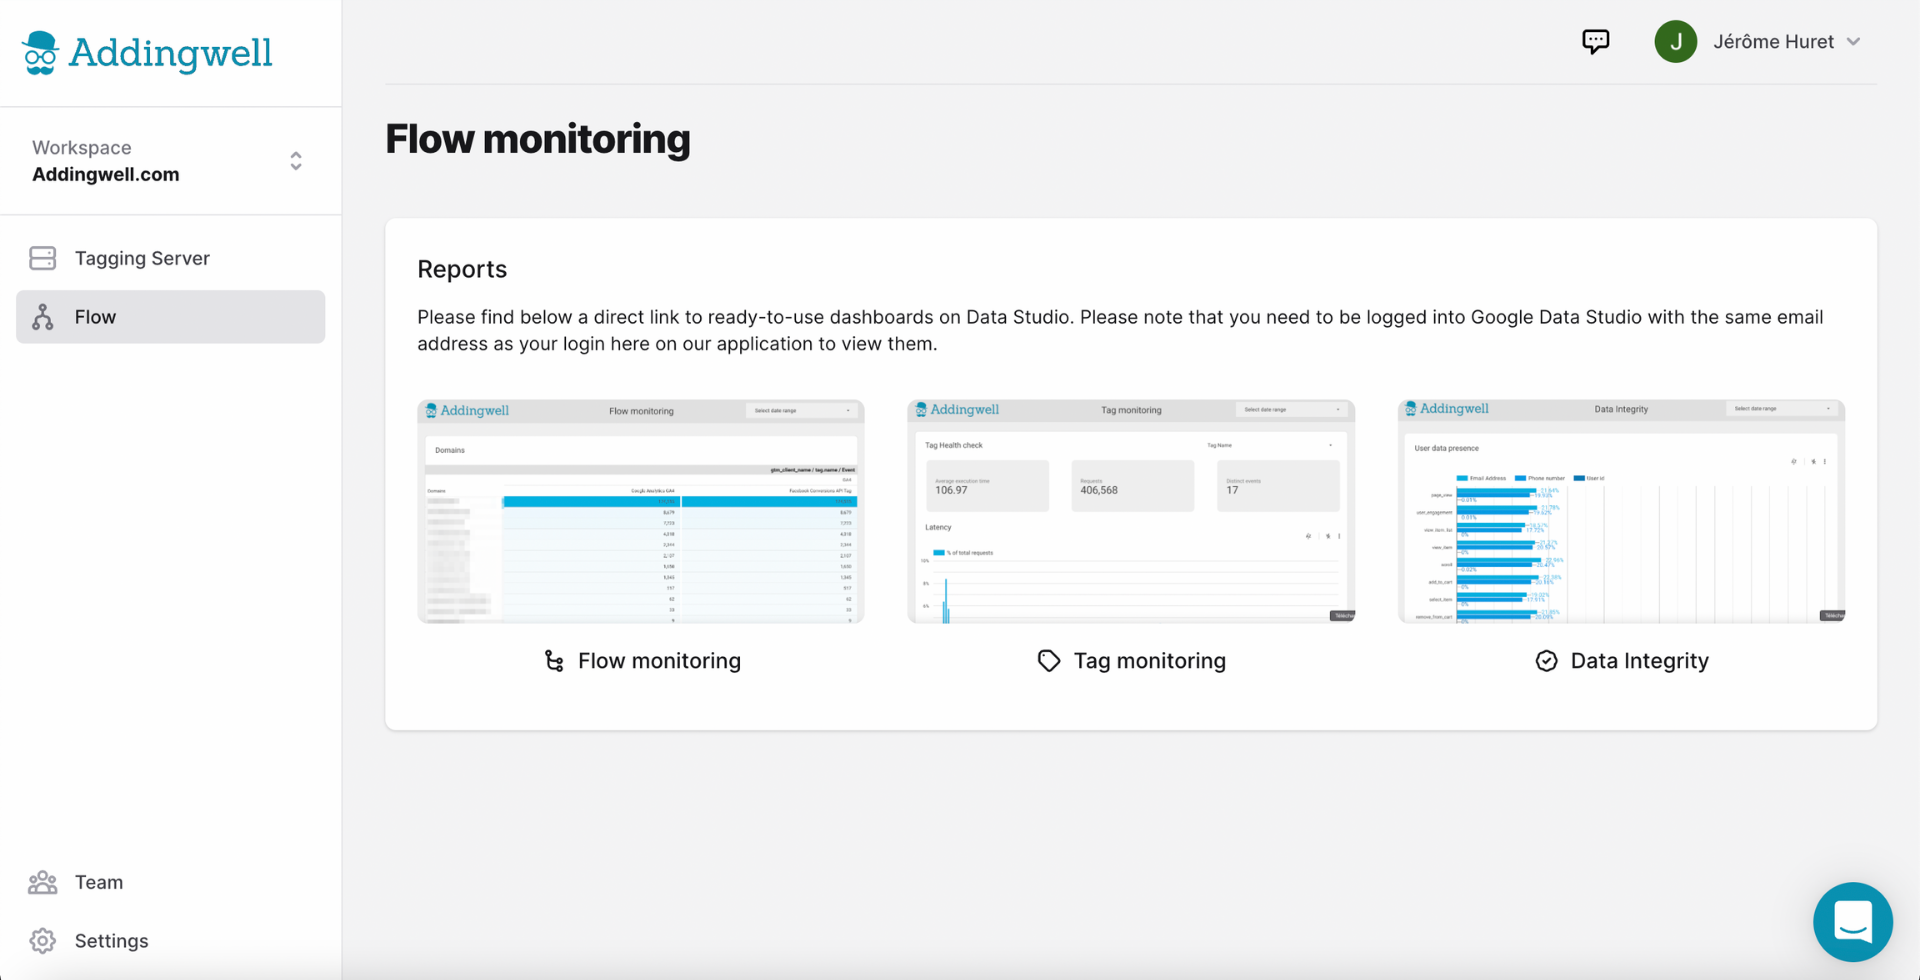Follow the Flow monitoring report link

[659, 661]
